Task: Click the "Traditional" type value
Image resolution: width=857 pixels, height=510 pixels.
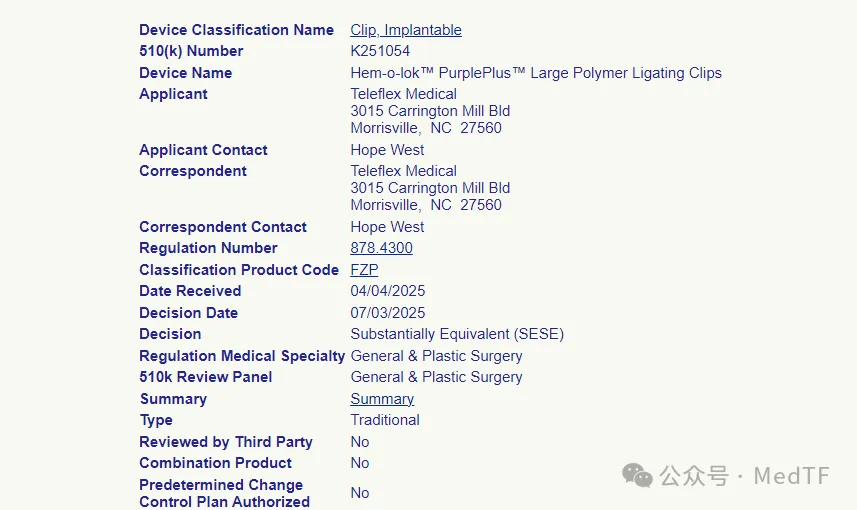Action: (384, 420)
